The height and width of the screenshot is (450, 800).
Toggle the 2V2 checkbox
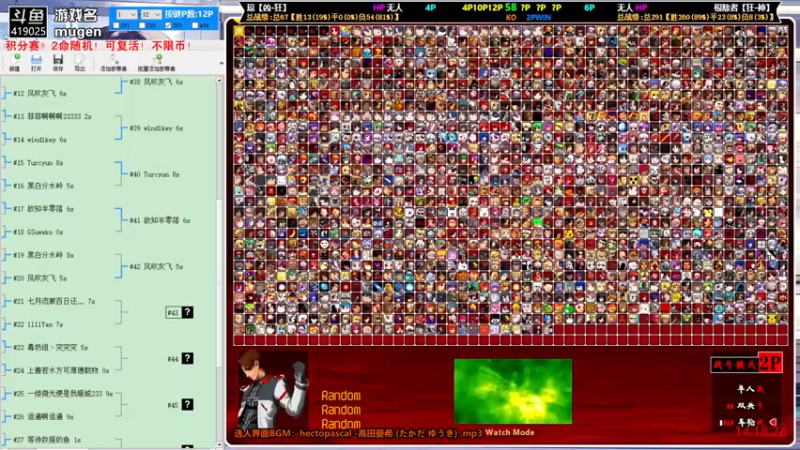coord(142,25)
